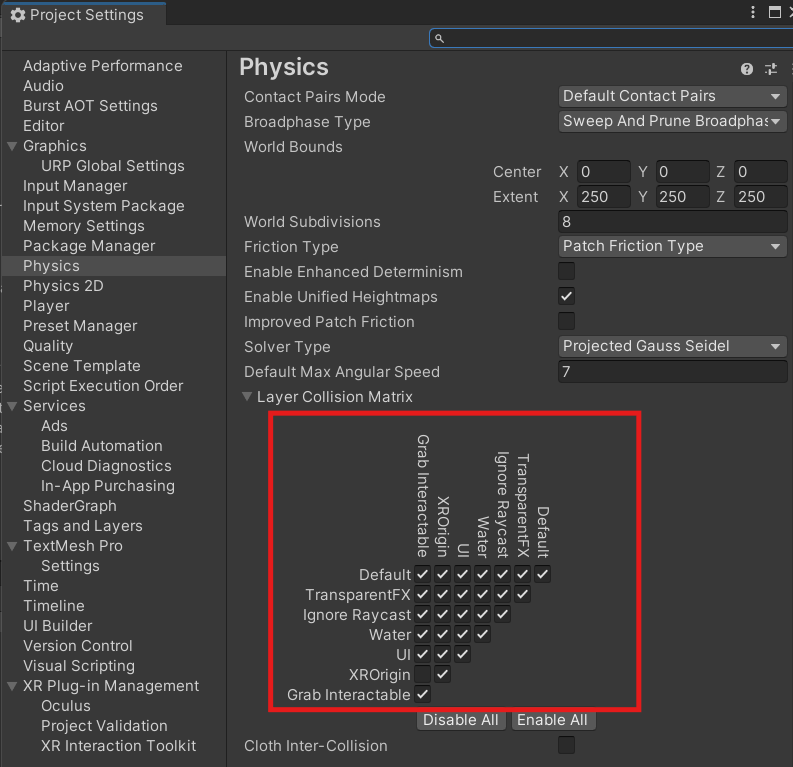Open Editor settings category
Viewport: 793px width, 767px height.
(44, 126)
